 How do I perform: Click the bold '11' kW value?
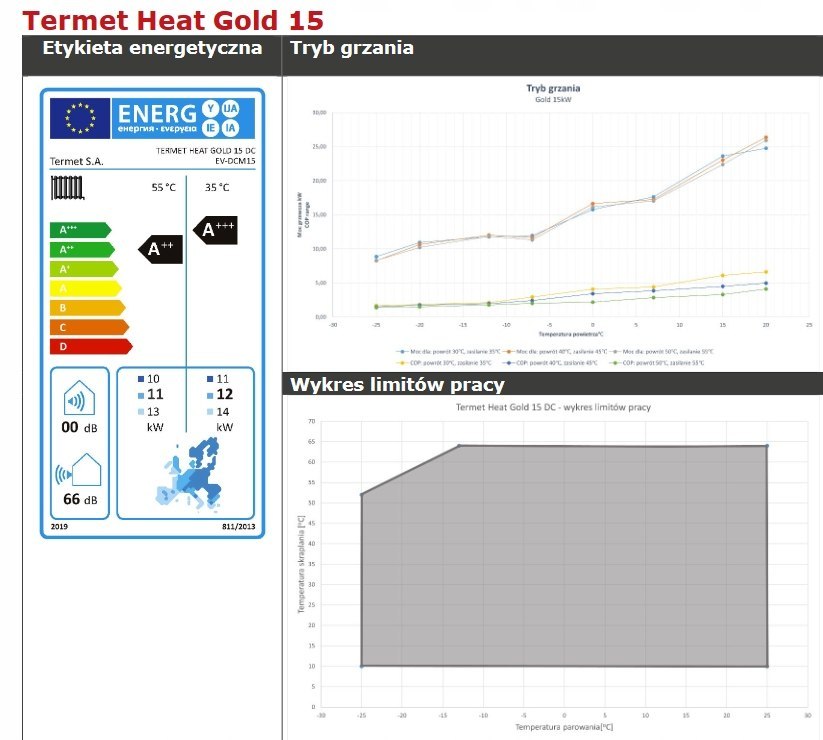(155, 394)
